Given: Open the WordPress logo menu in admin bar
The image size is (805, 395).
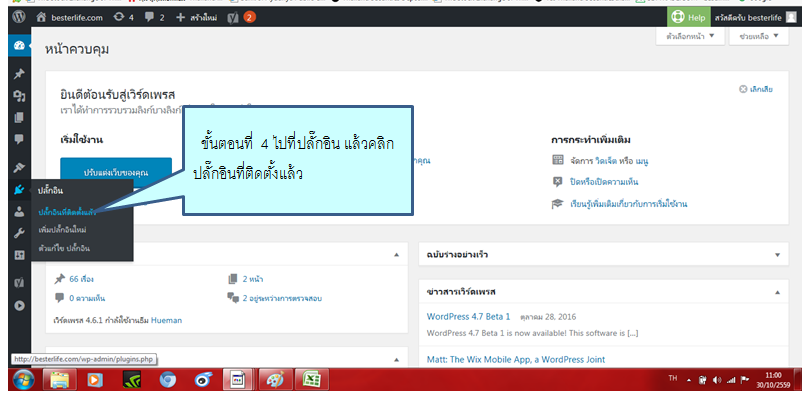Looking at the screenshot, I should point(19,17).
